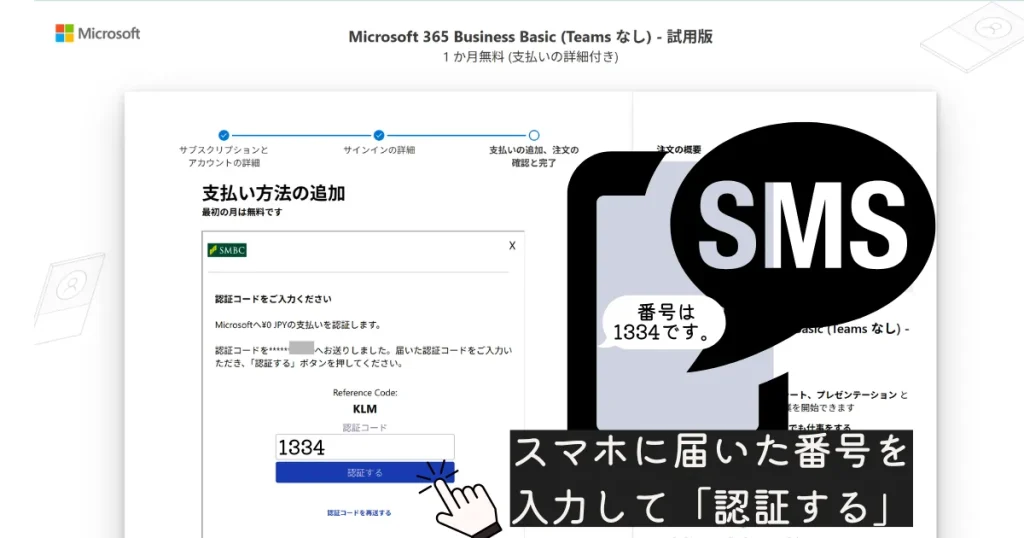Click the Microsoft 365 Business Basic page title

530,37
